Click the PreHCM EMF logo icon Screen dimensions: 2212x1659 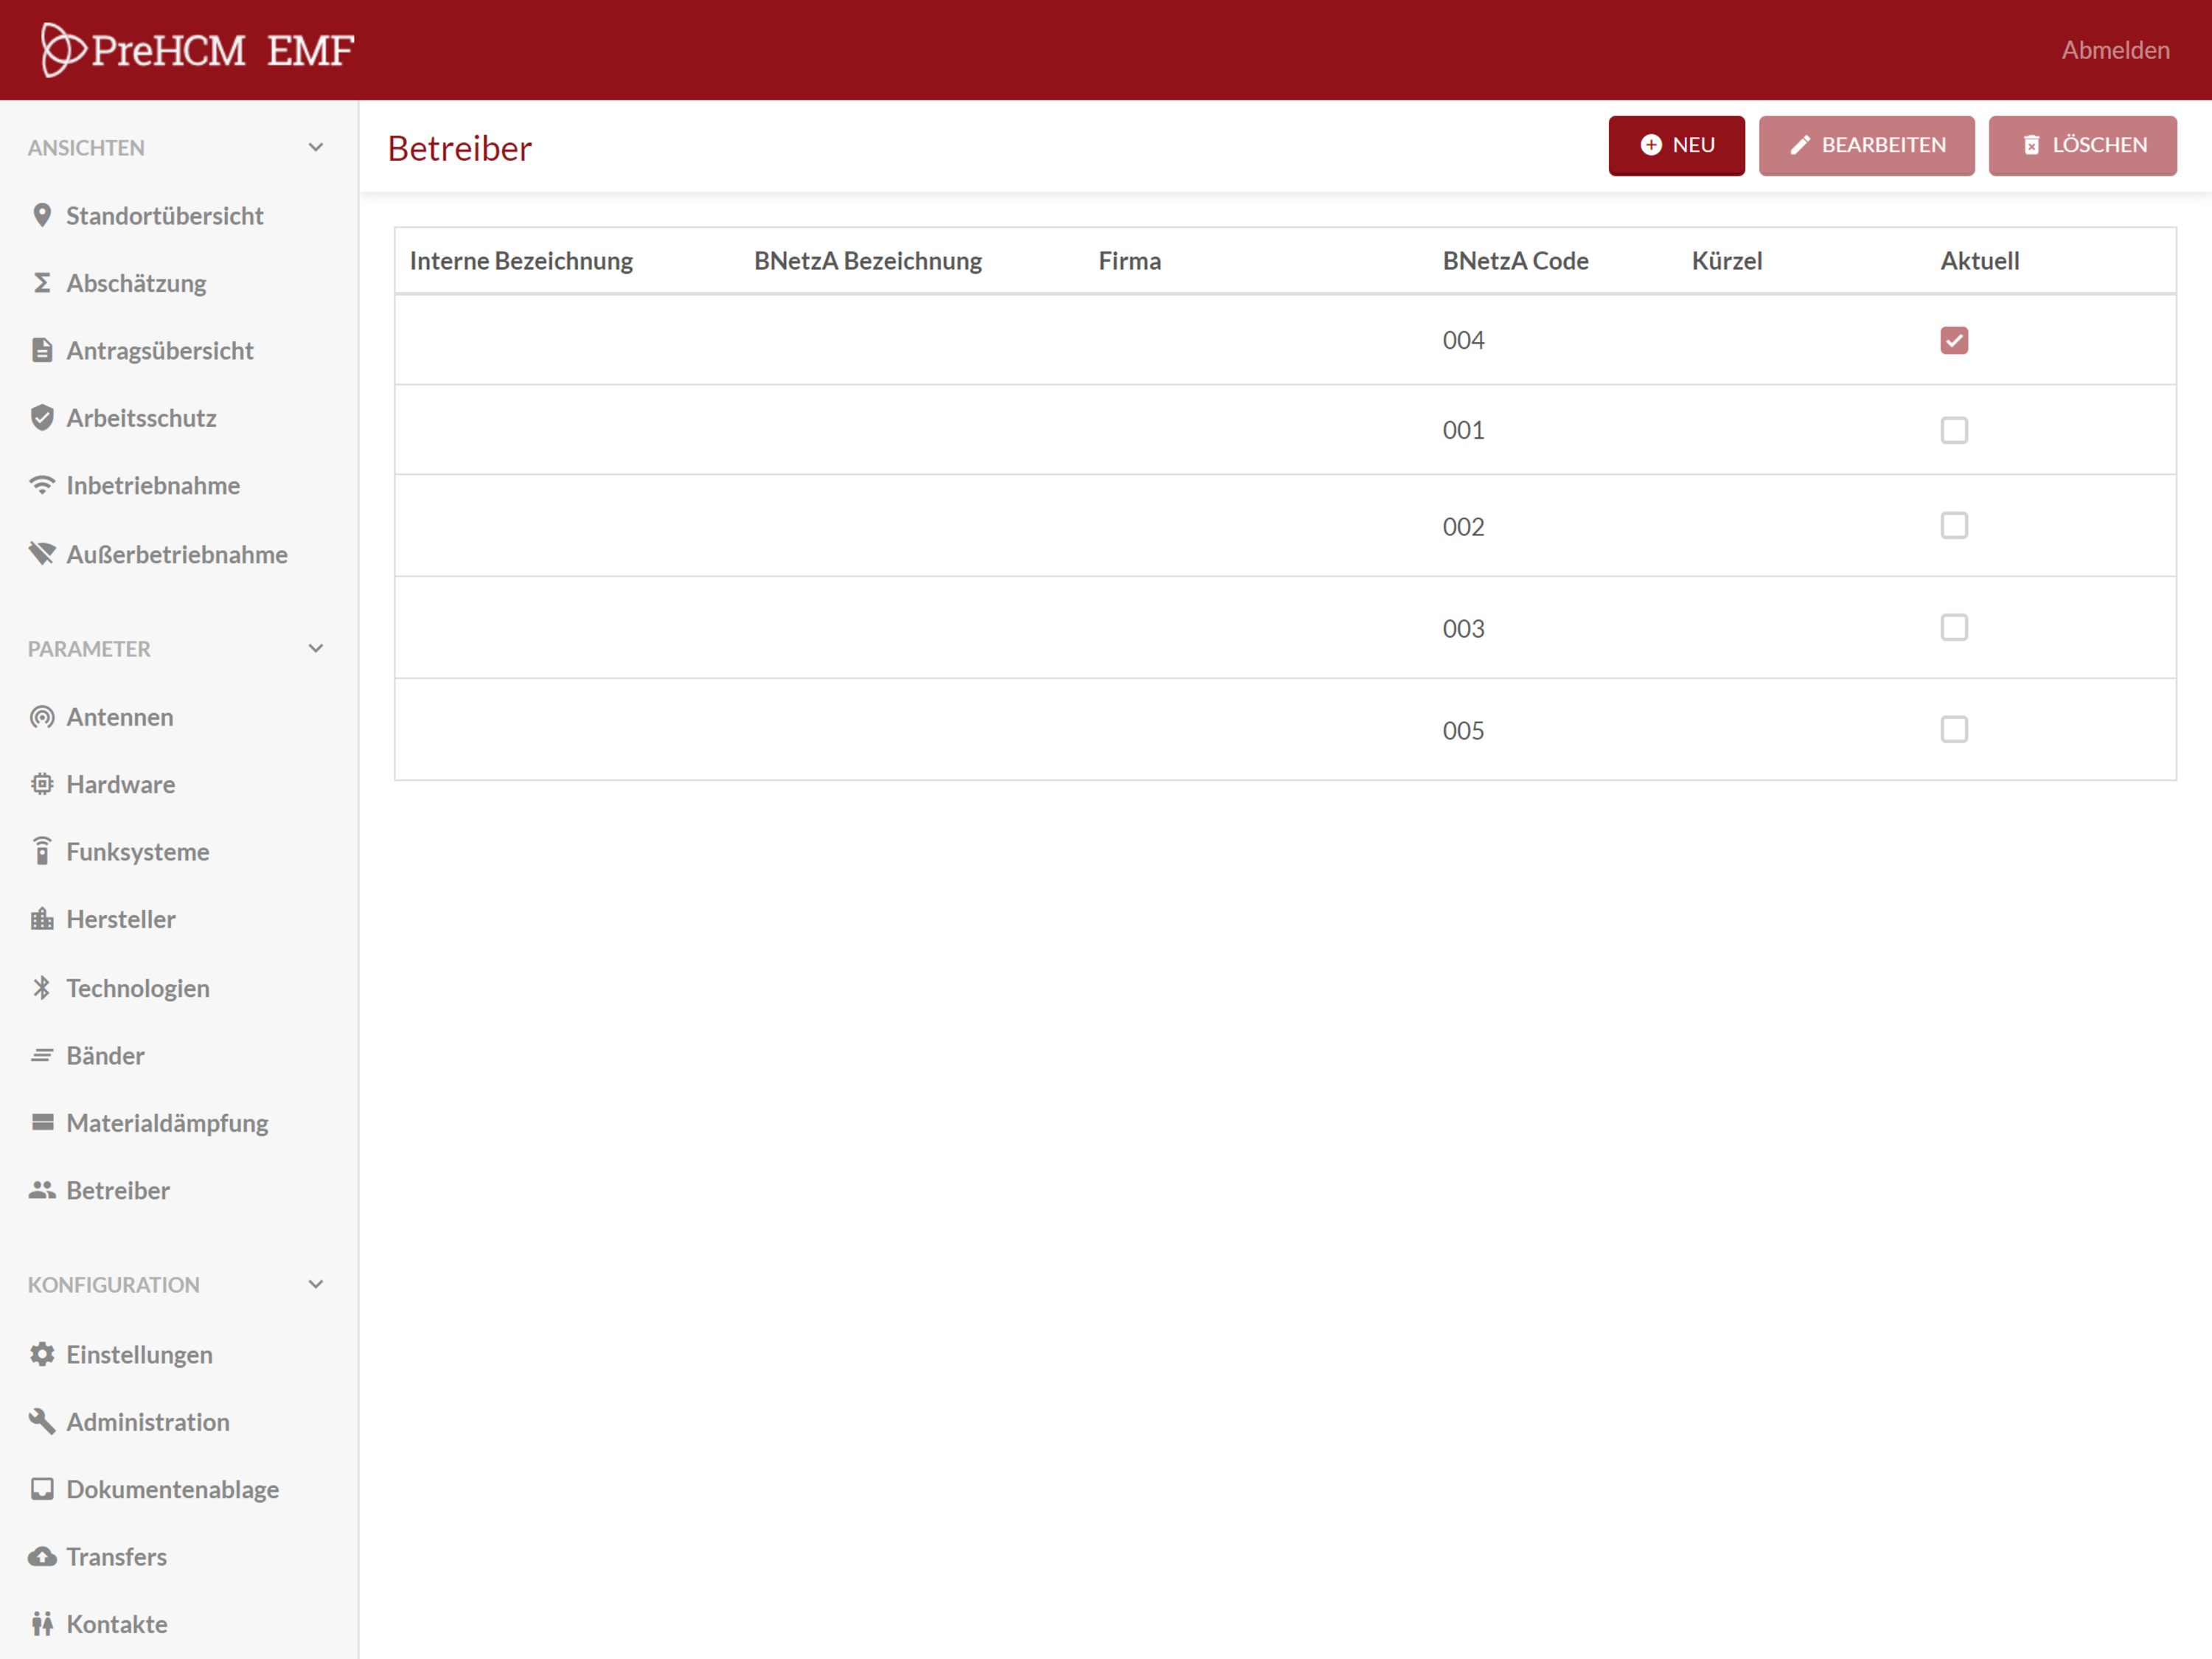click(x=62, y=49)
